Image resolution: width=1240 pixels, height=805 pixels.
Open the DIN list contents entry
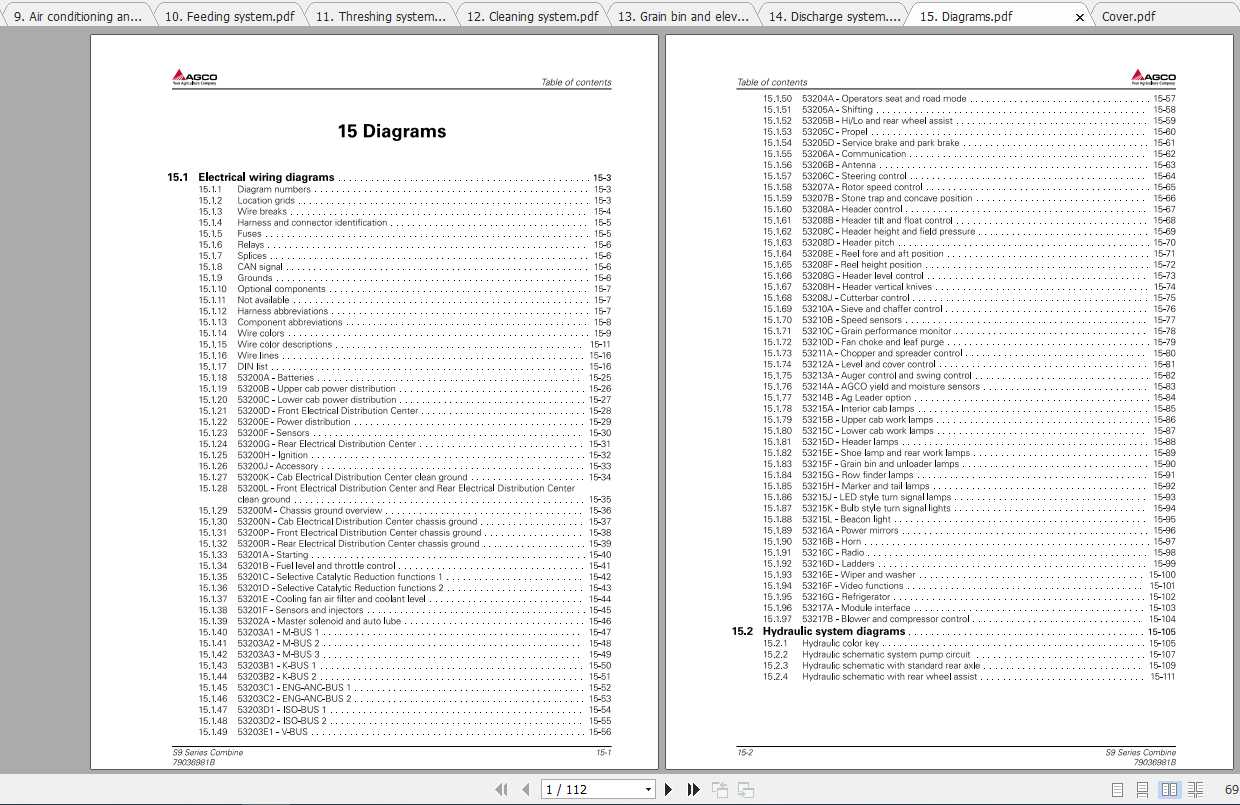point(252,367)
